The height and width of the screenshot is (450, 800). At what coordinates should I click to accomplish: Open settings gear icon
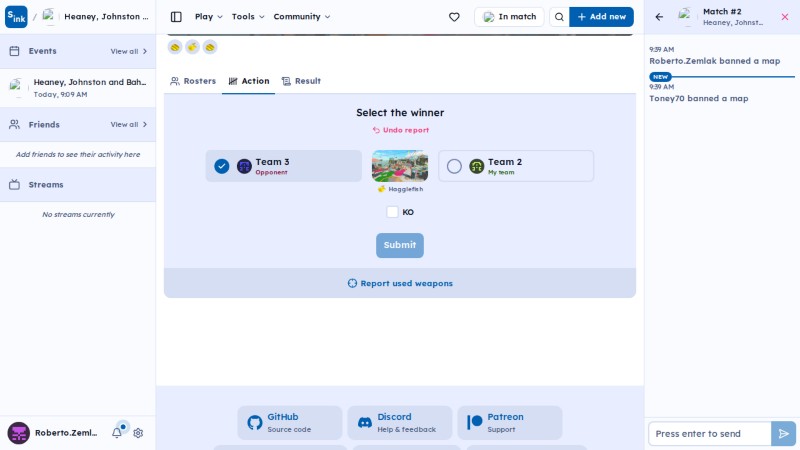click(138, 433)
